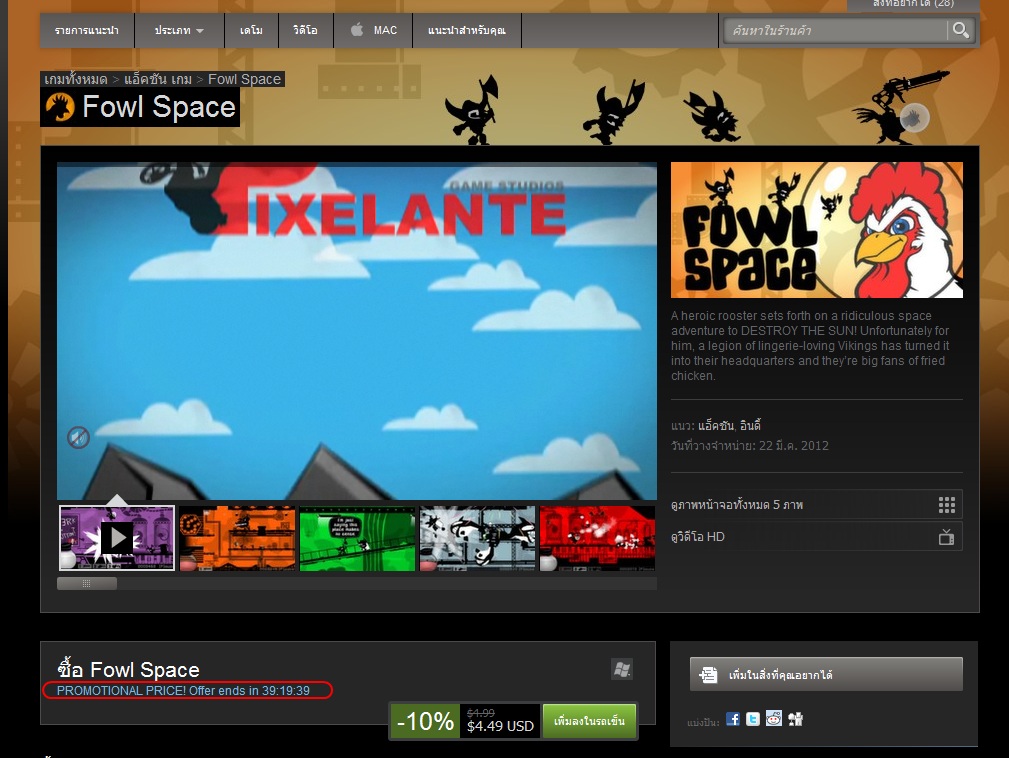Click the release date 22 มี.ค. 2012

pyautogui.click(x=794, y=445)
